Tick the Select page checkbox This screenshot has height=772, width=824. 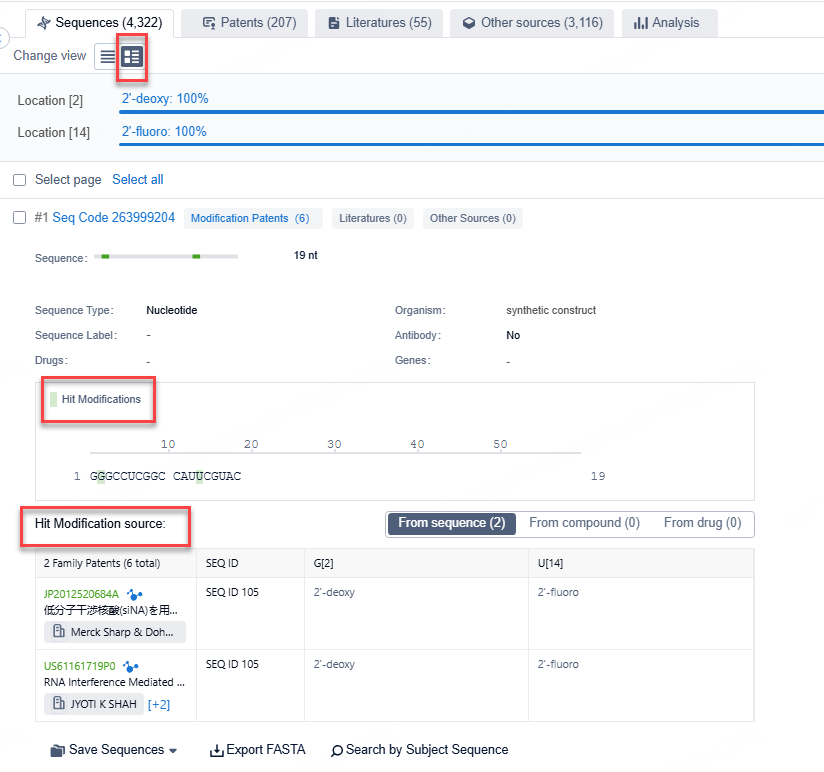19,180
